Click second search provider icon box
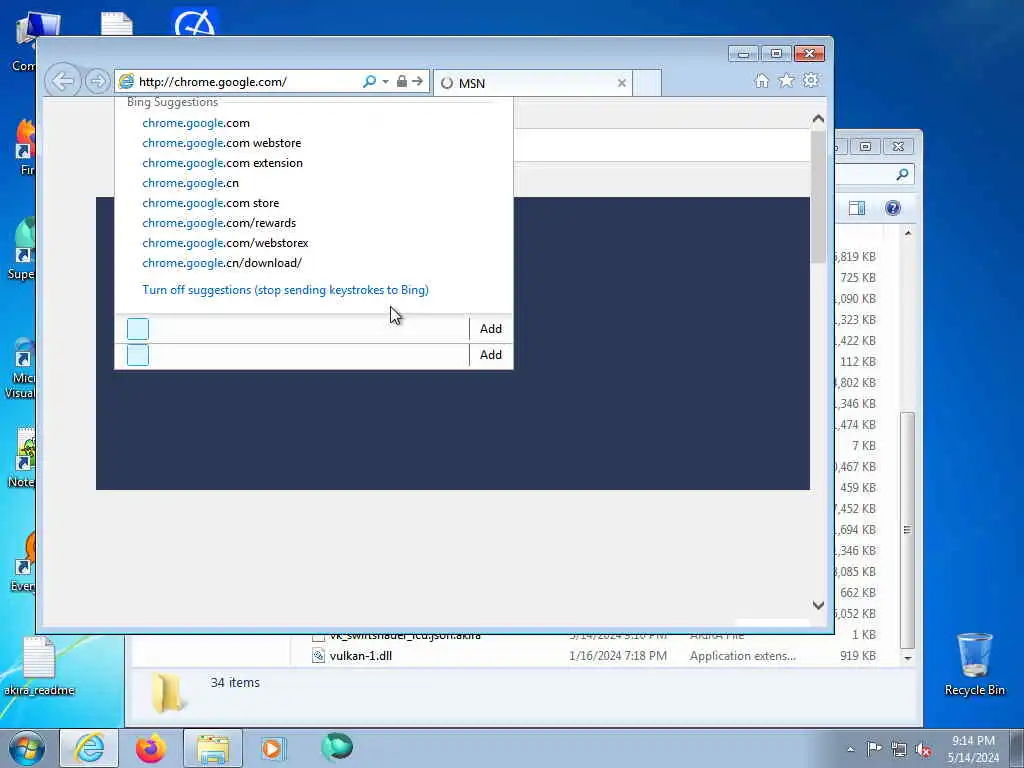The height and width of the screenshot is (768, 1024). coord(138,355)
